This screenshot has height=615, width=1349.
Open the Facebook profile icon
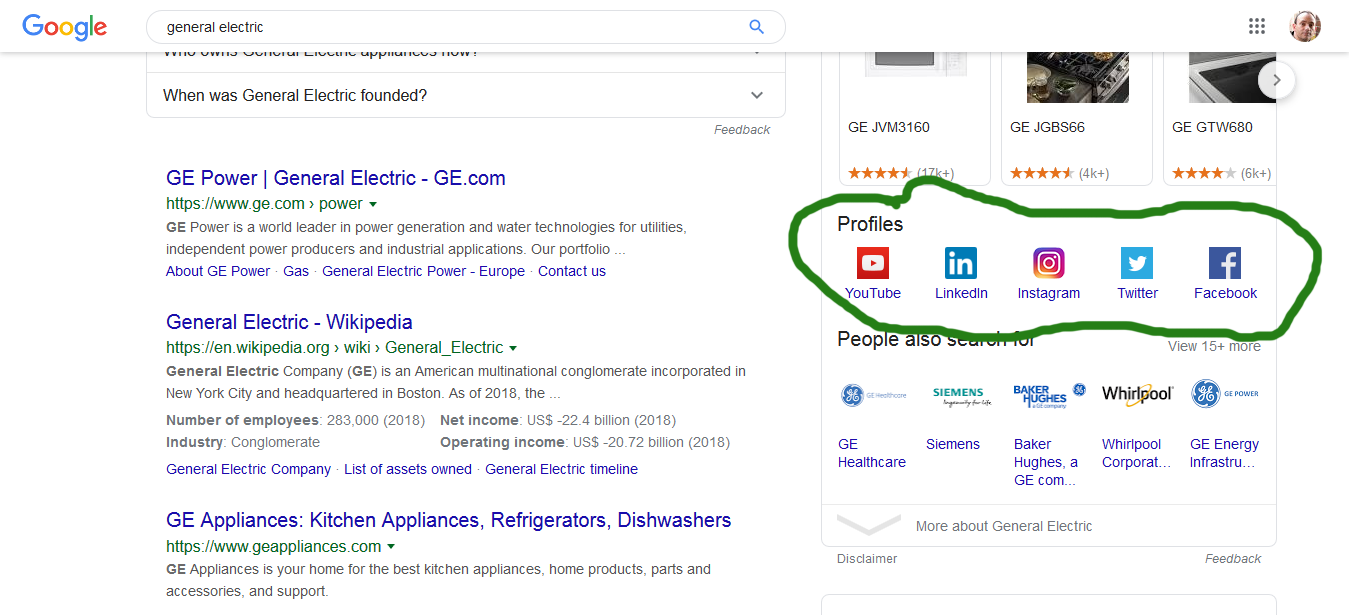point(1225,264)
